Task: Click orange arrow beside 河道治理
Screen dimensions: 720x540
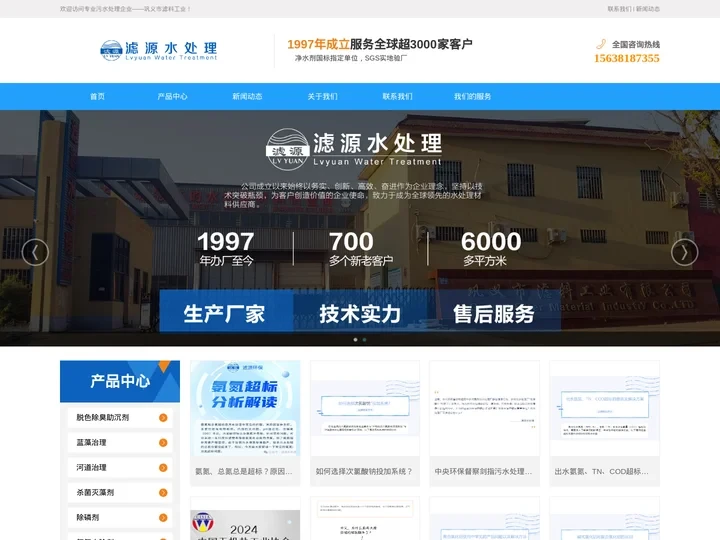Action: click(163, 468)
